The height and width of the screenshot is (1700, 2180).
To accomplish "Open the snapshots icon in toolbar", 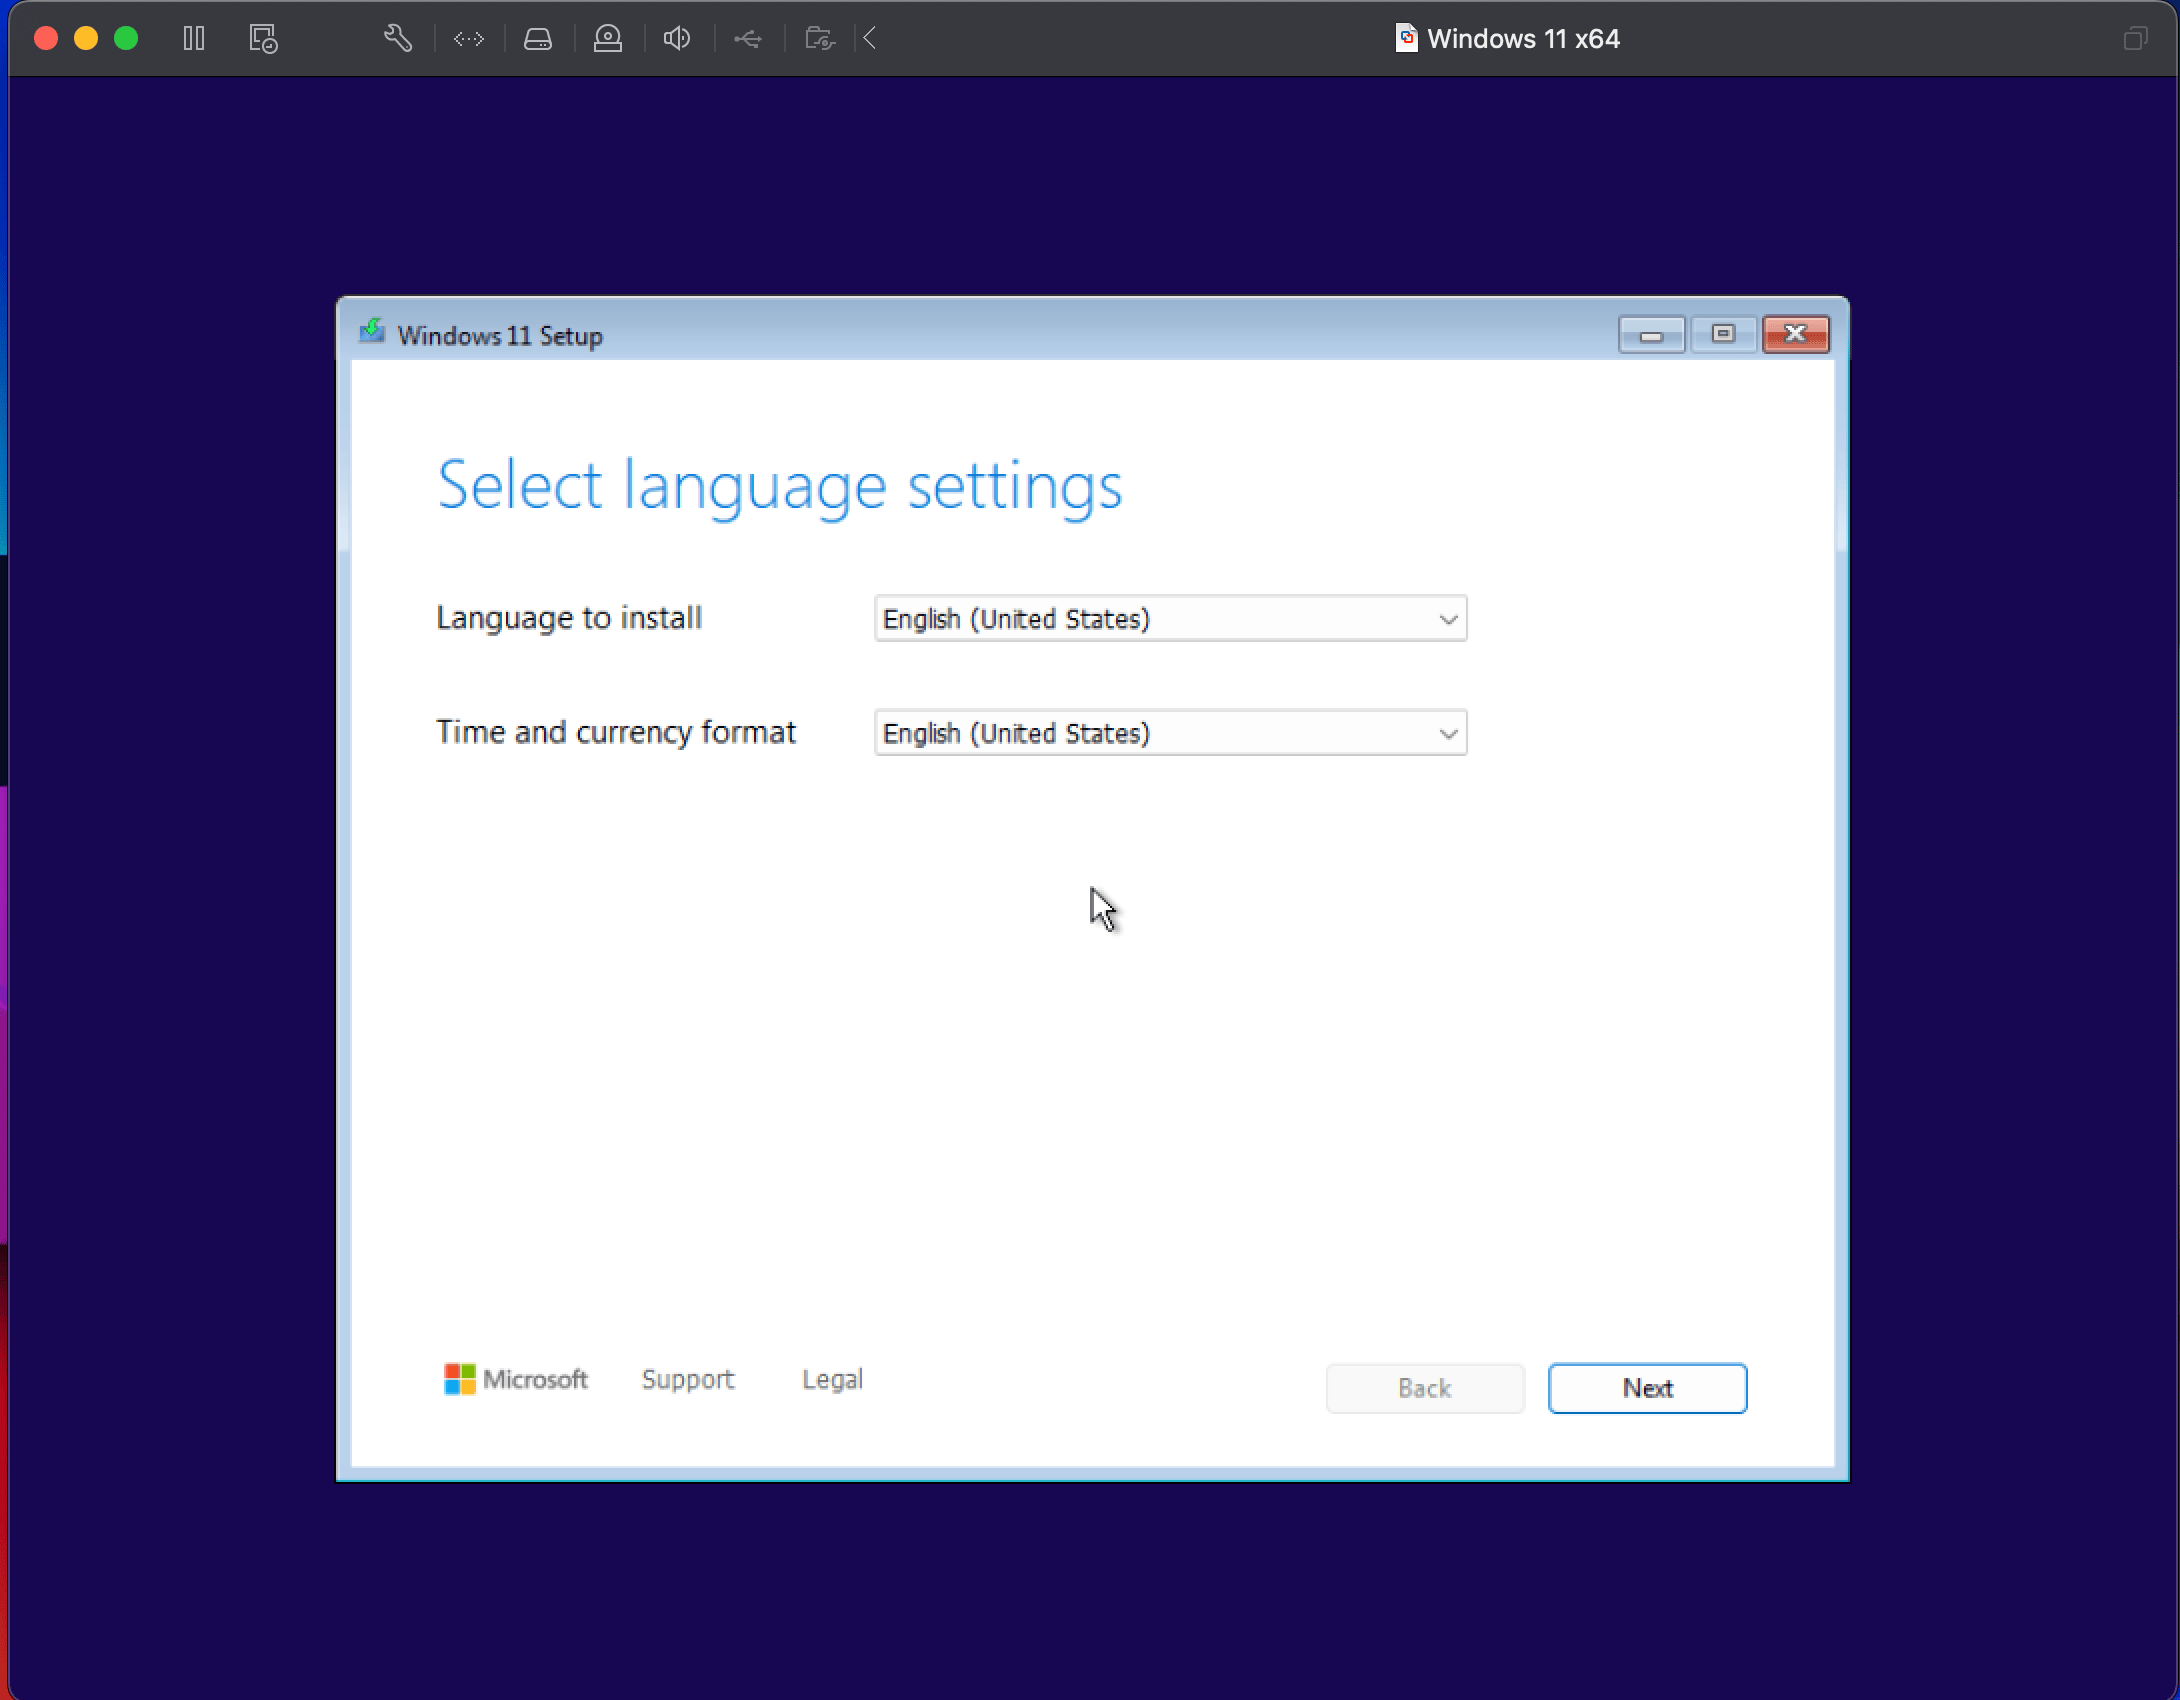I will tap(263, 39).
